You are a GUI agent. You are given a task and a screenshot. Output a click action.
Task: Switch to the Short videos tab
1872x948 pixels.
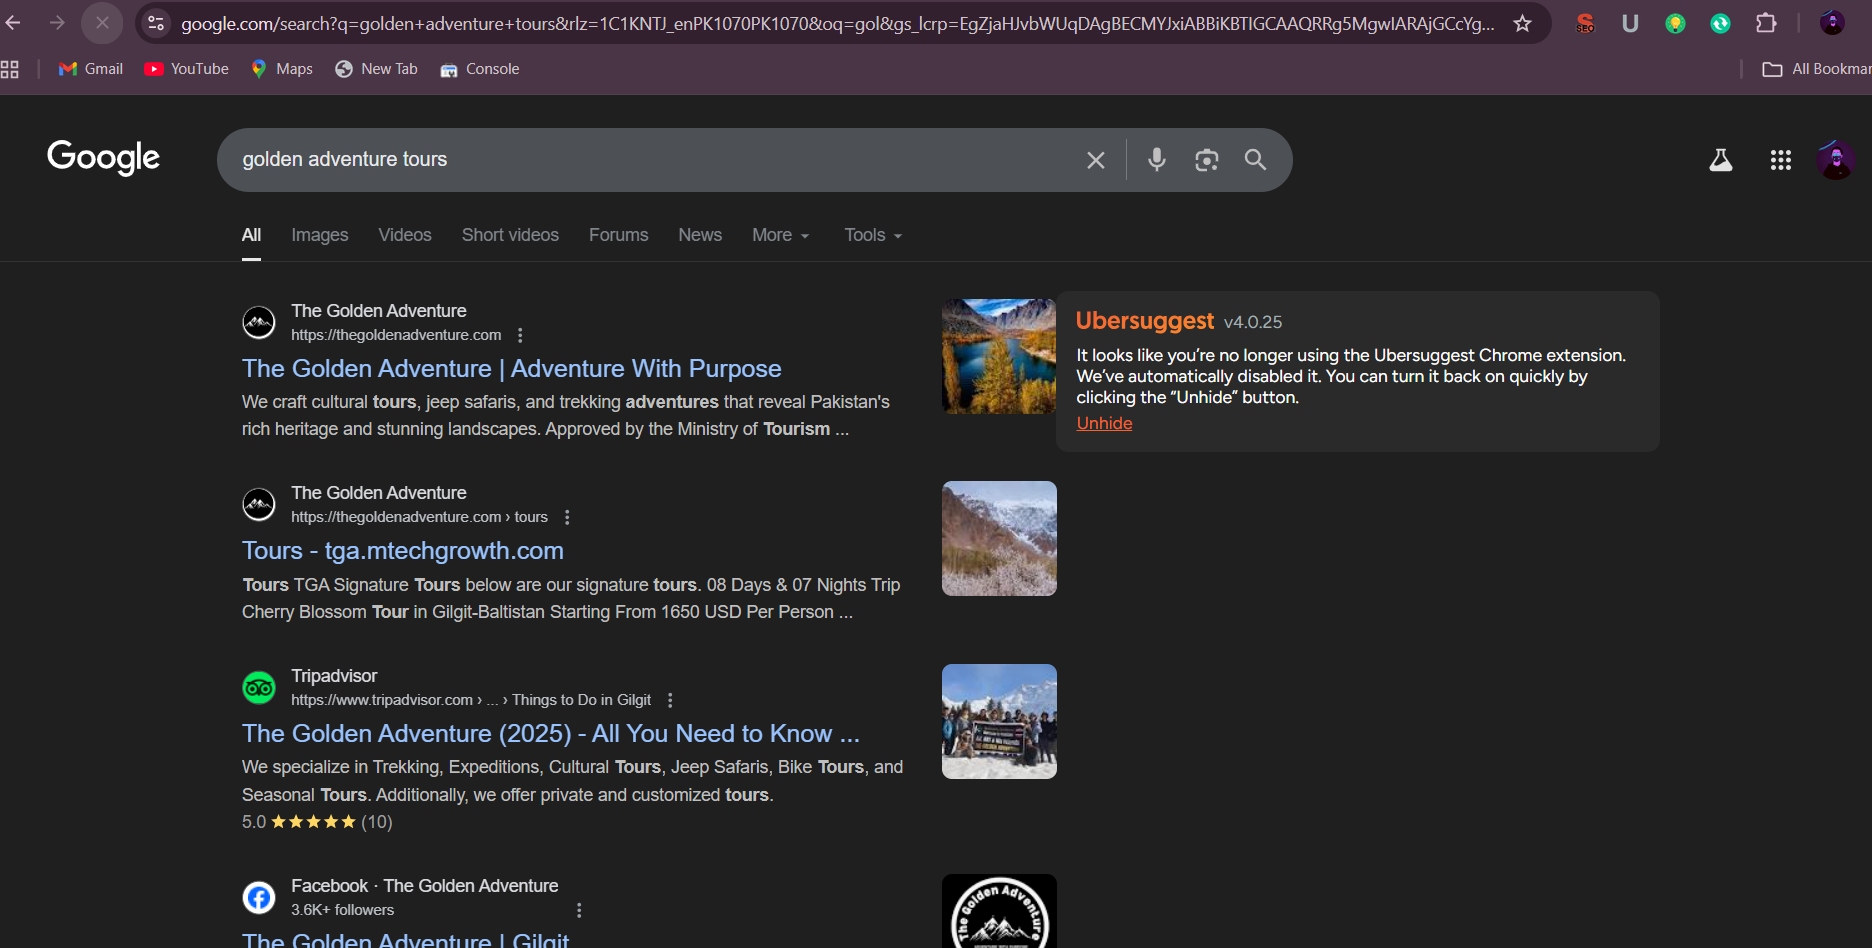(510, 235)
